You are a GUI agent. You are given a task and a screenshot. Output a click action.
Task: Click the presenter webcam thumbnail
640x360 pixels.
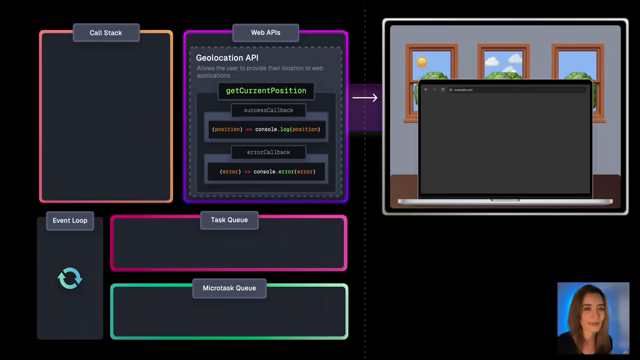pyautogui.click(x=593, y=318)
